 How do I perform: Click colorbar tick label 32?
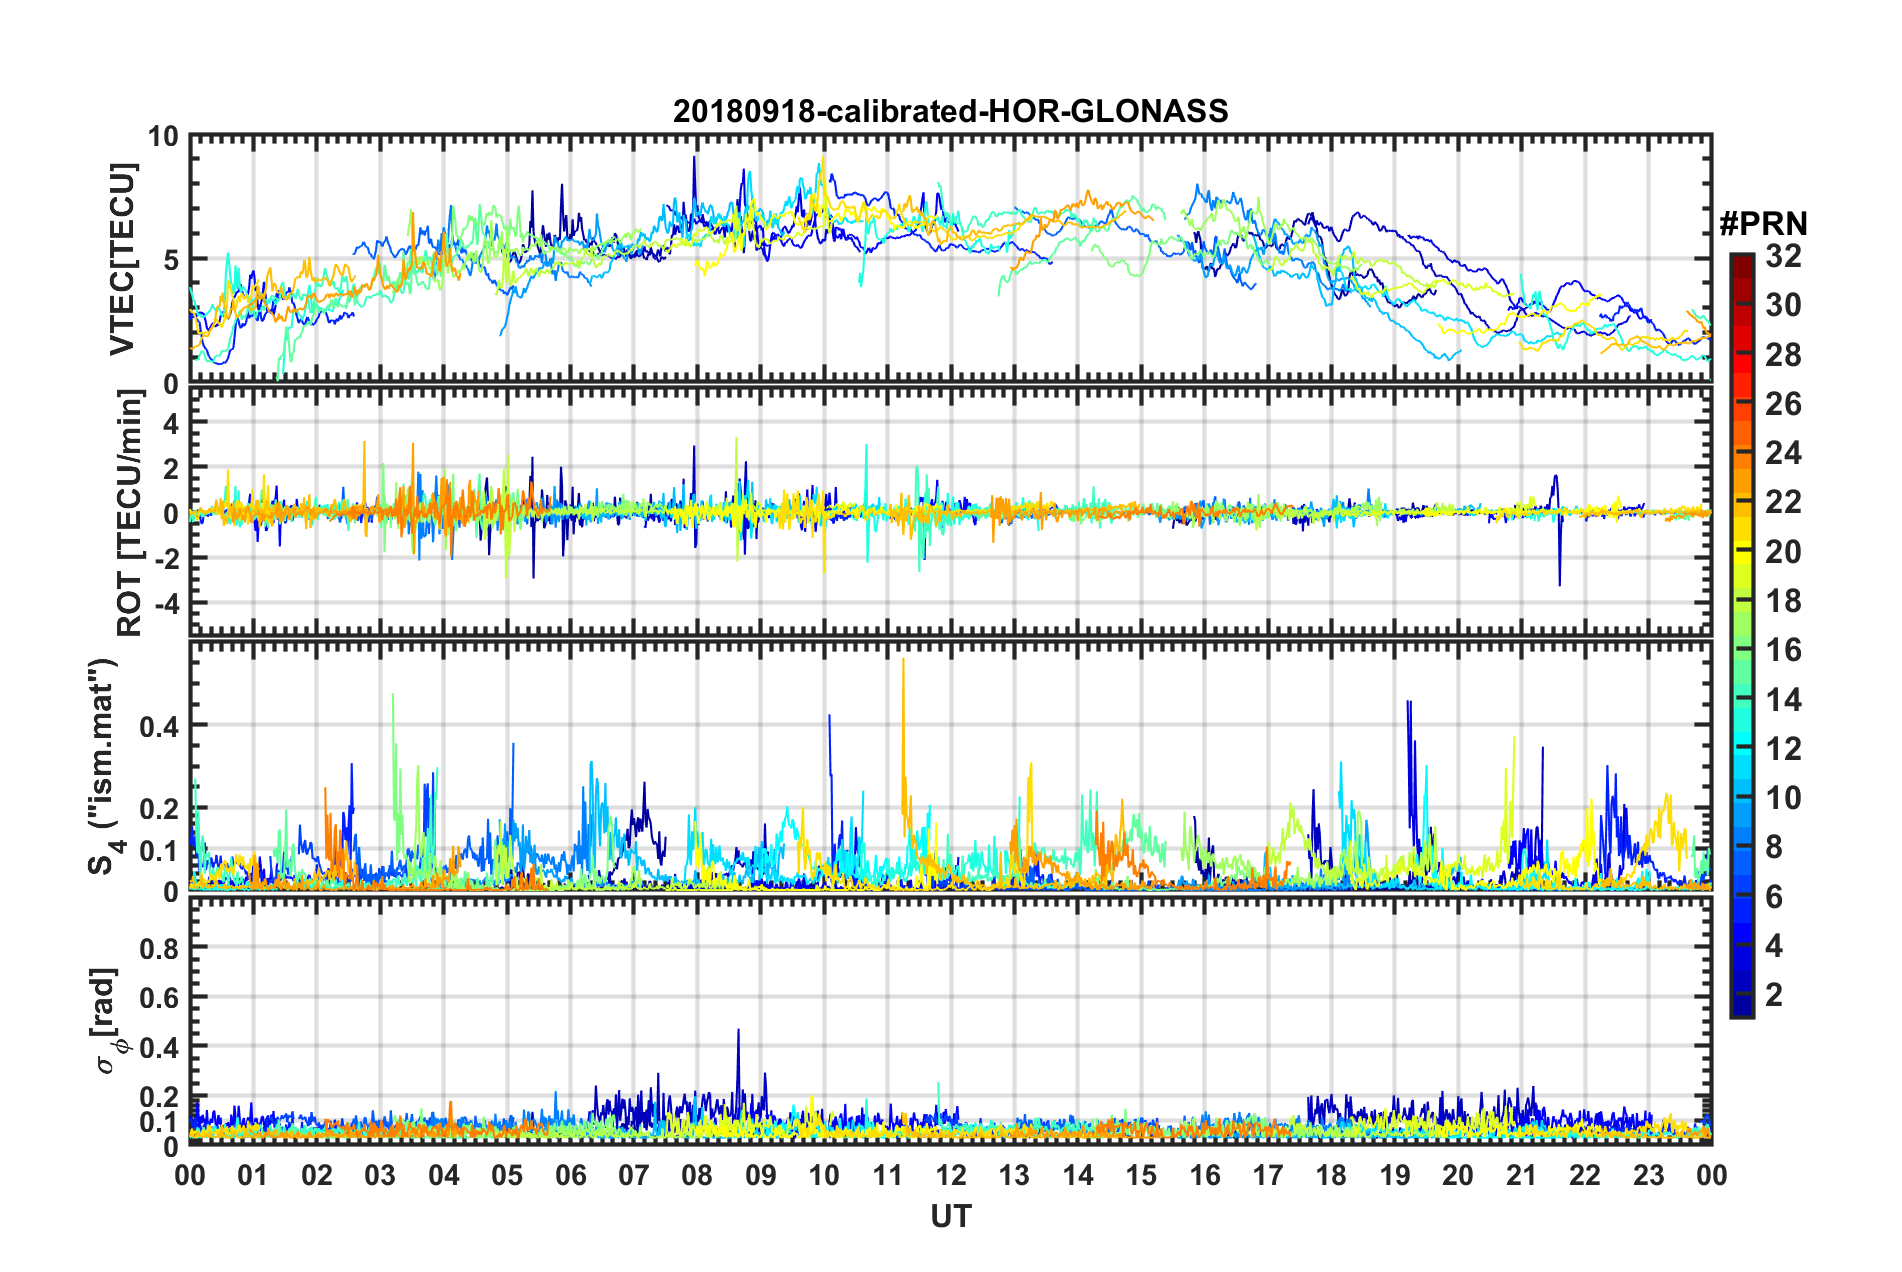pyautogui.click(x=1783, y=256)
